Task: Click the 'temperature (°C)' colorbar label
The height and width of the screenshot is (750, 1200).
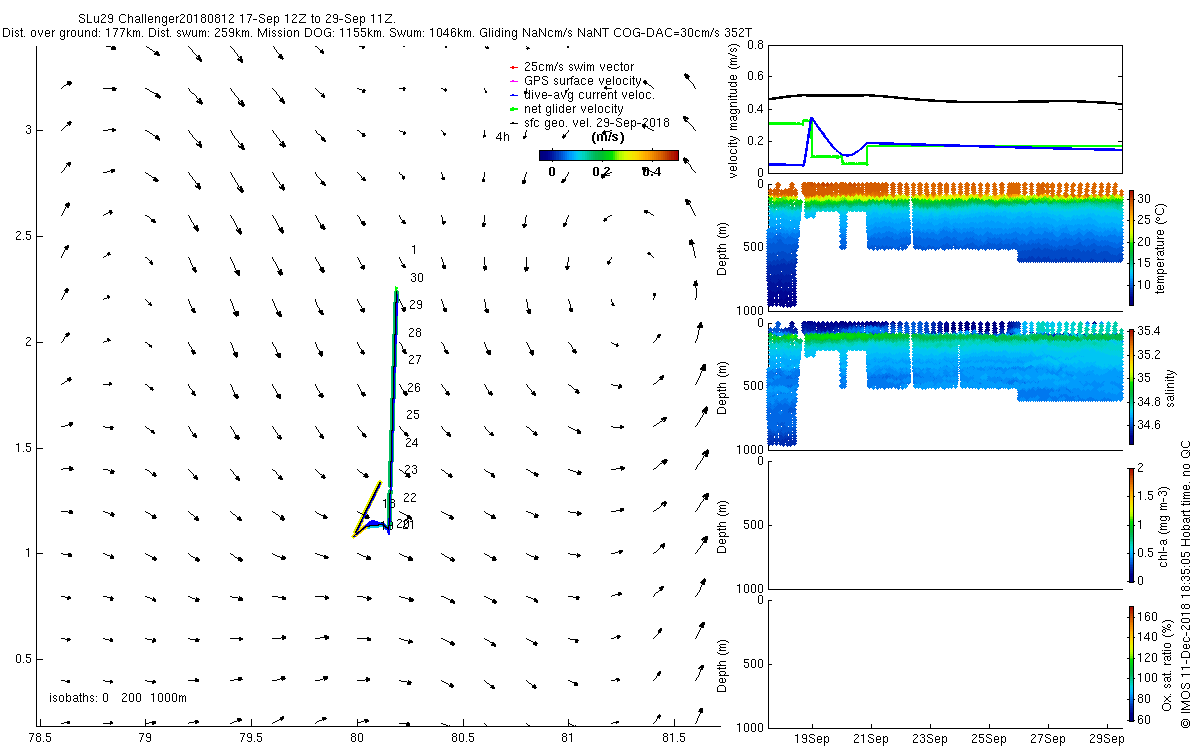Action: click(1161, 247)
